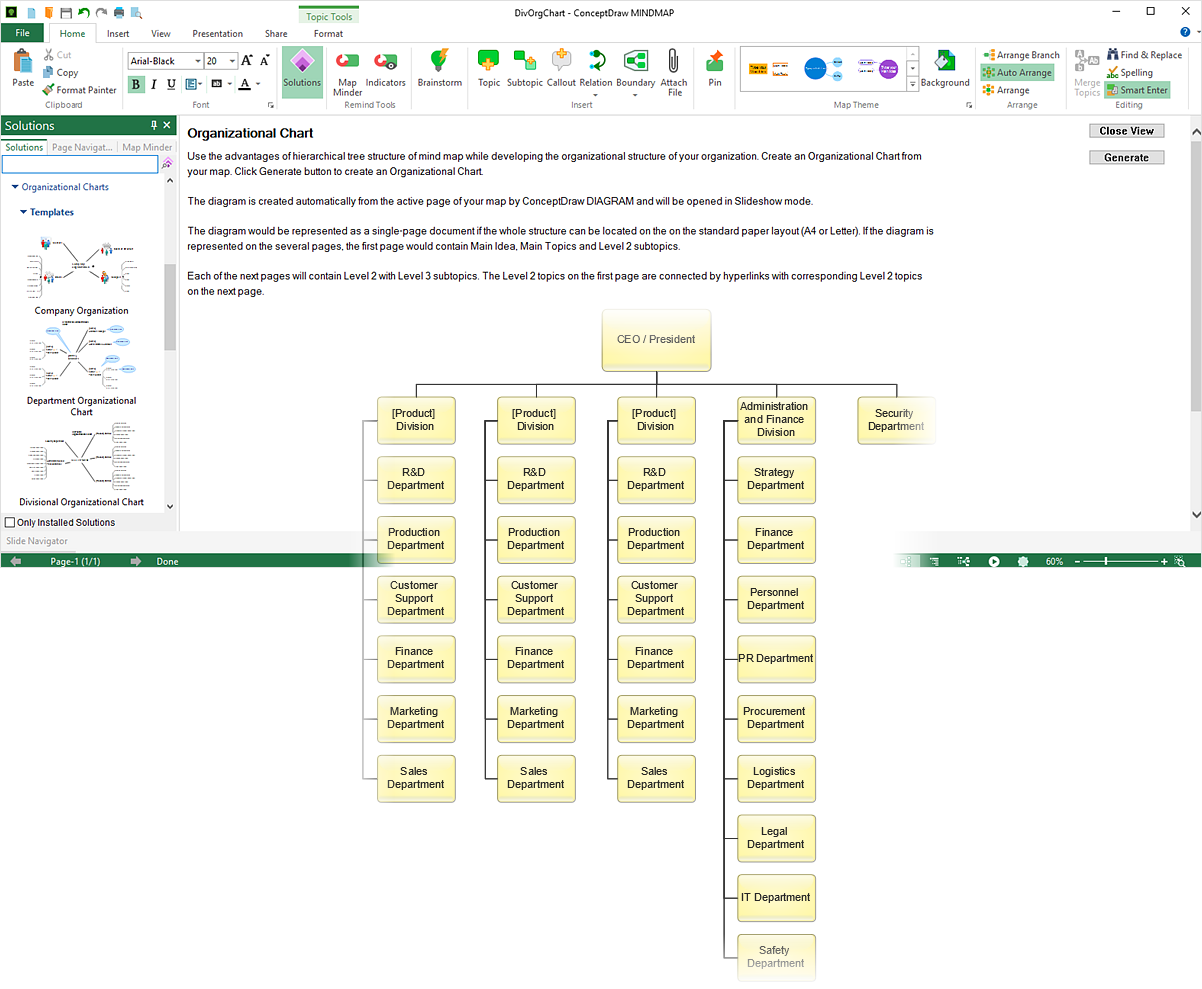The width and height of the screenshot is (1202, 989).
Task: Expand the Relation dropdown
Action: [x=595, y=94]
